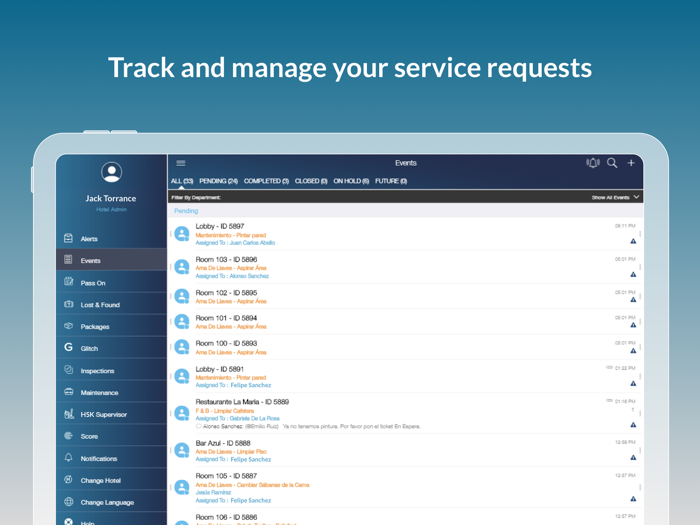The image size is (700, 525).
Task: Click avatar icon of Room 101 event
Action: [x=182, y=321]
